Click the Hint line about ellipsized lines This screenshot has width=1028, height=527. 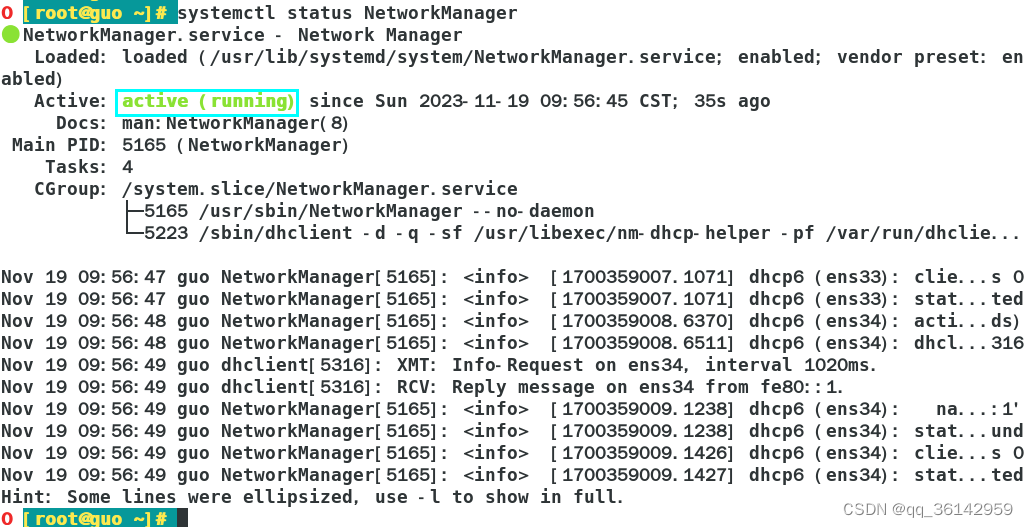pyautogui.click(x=312, y=497)
